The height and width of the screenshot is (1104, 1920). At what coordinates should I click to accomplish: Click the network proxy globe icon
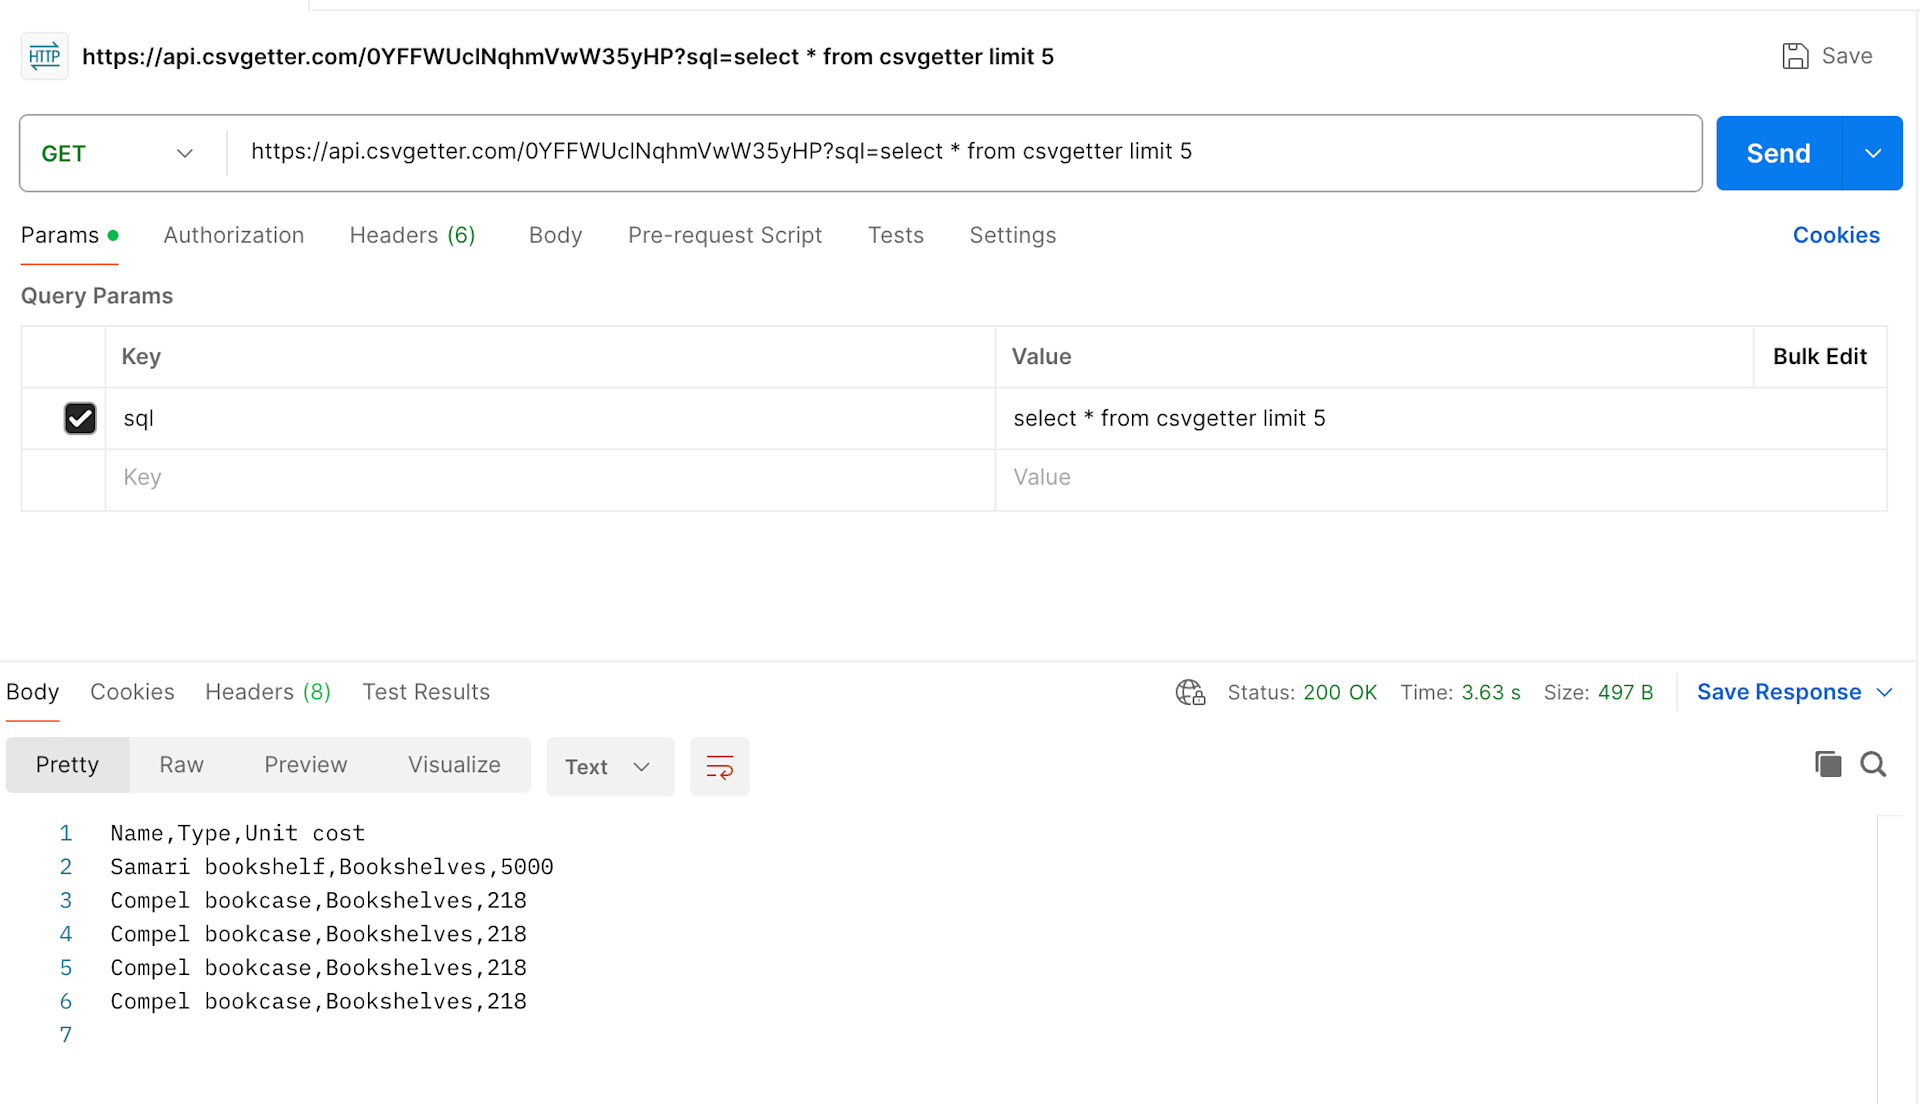click(1190, 691)
